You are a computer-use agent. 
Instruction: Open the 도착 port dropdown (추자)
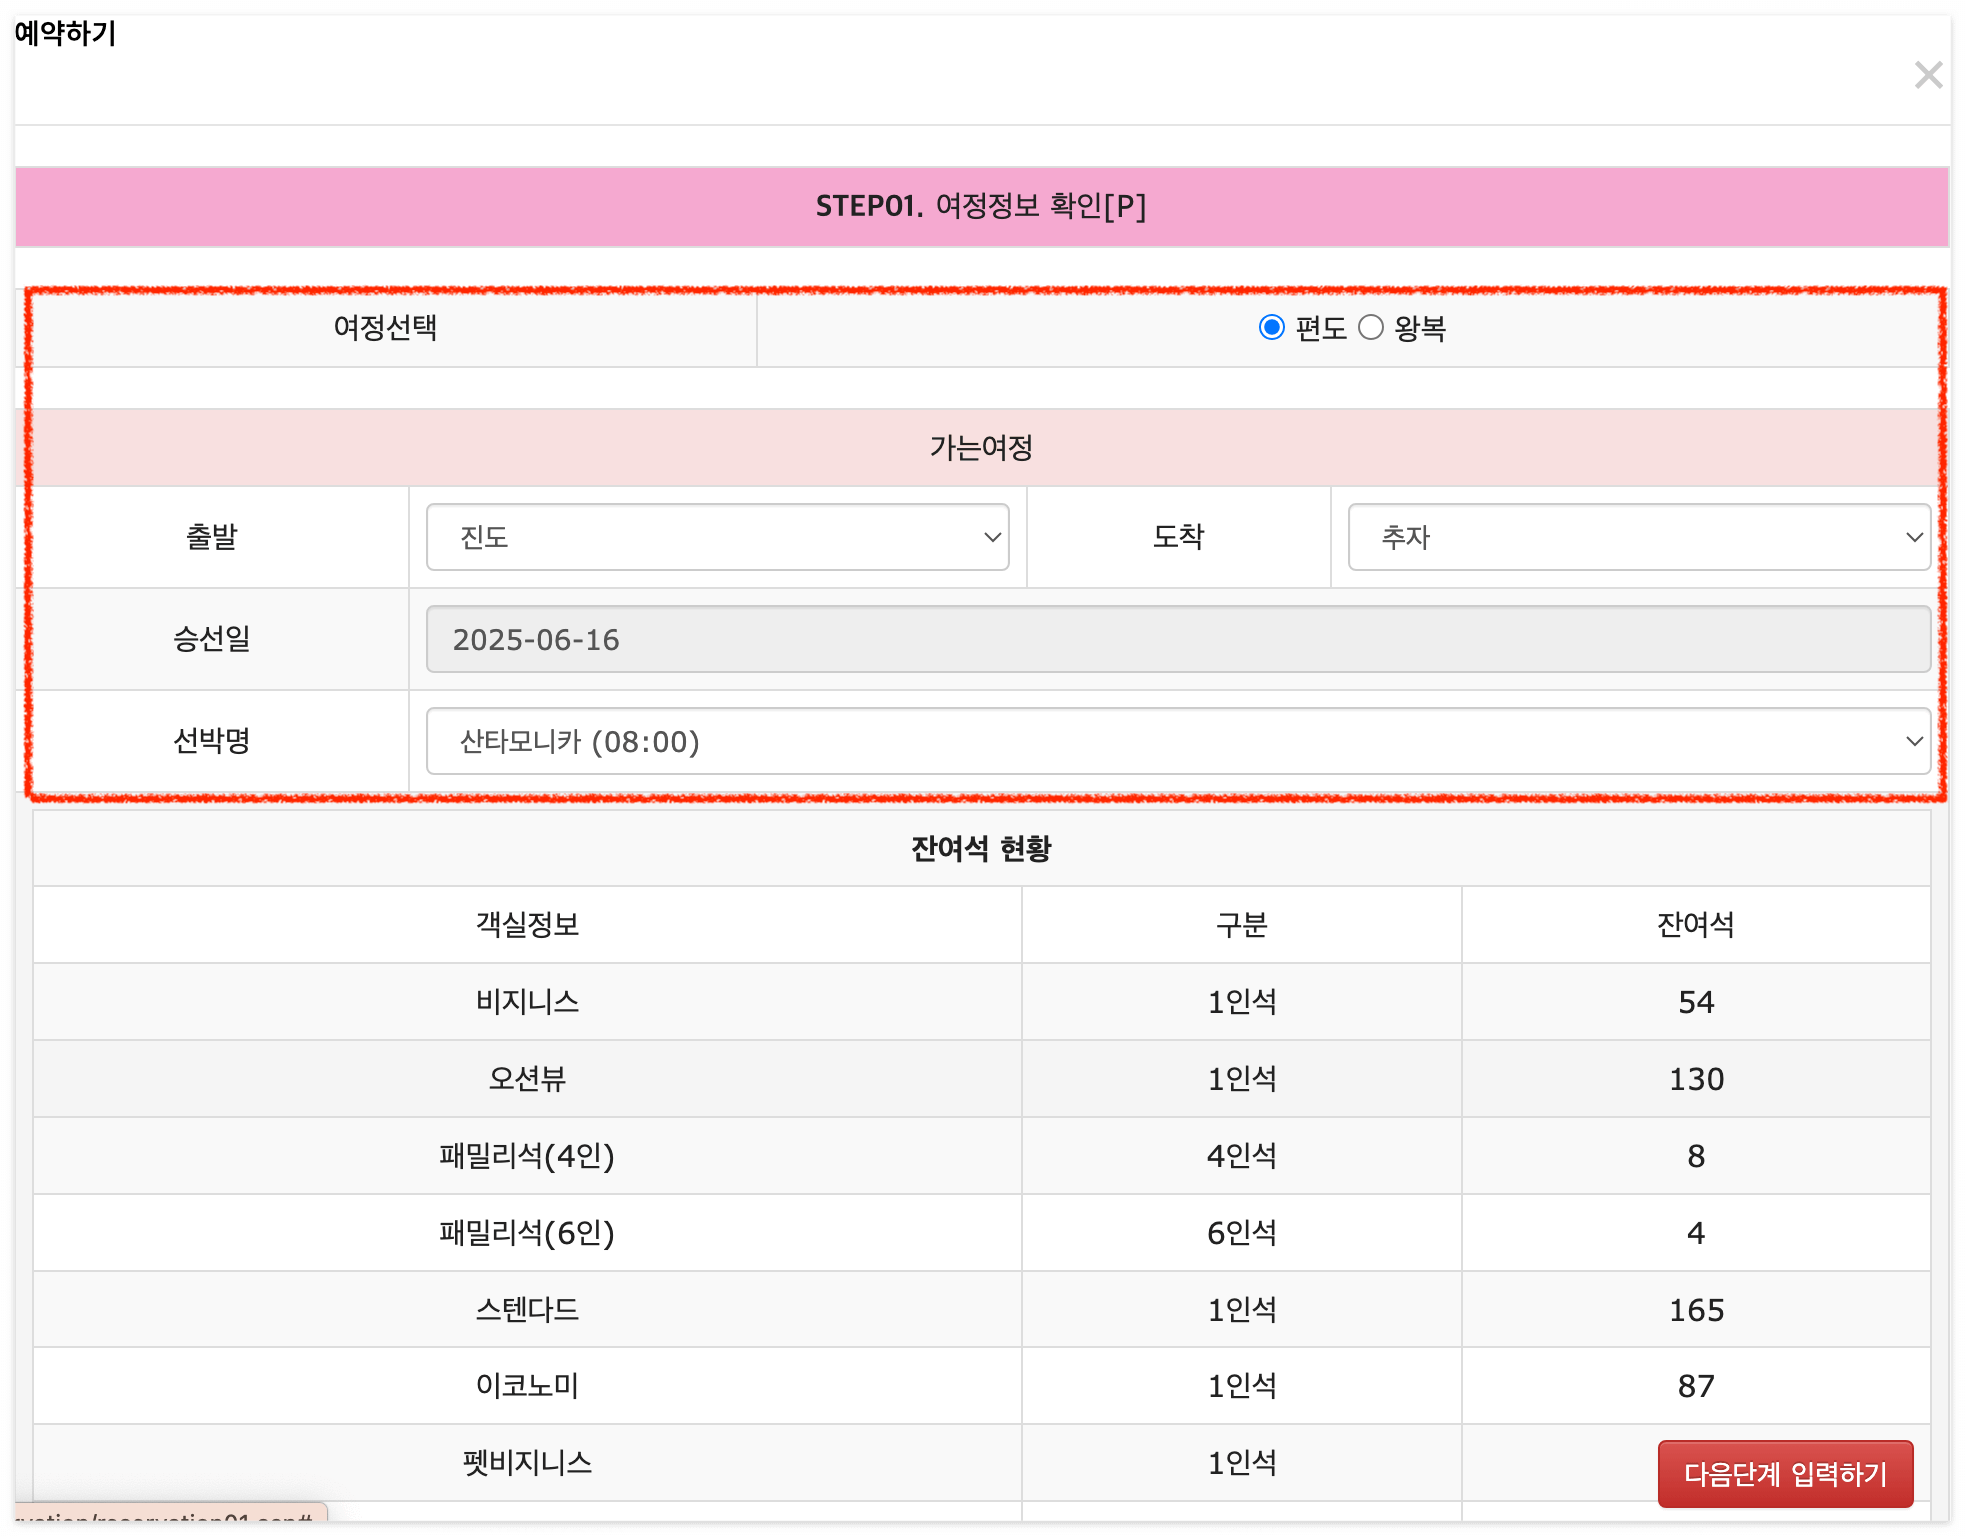tap(1638, 537)
